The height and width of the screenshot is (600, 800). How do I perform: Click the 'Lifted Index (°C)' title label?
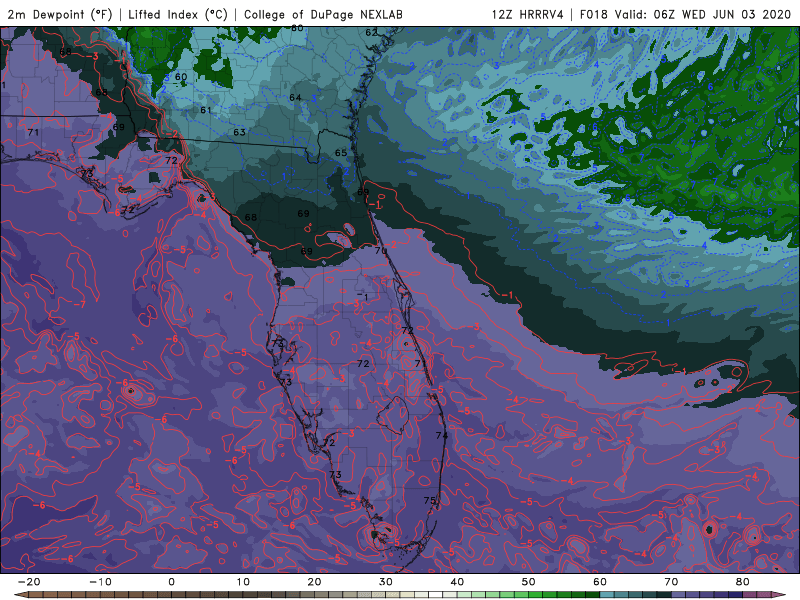178,14
